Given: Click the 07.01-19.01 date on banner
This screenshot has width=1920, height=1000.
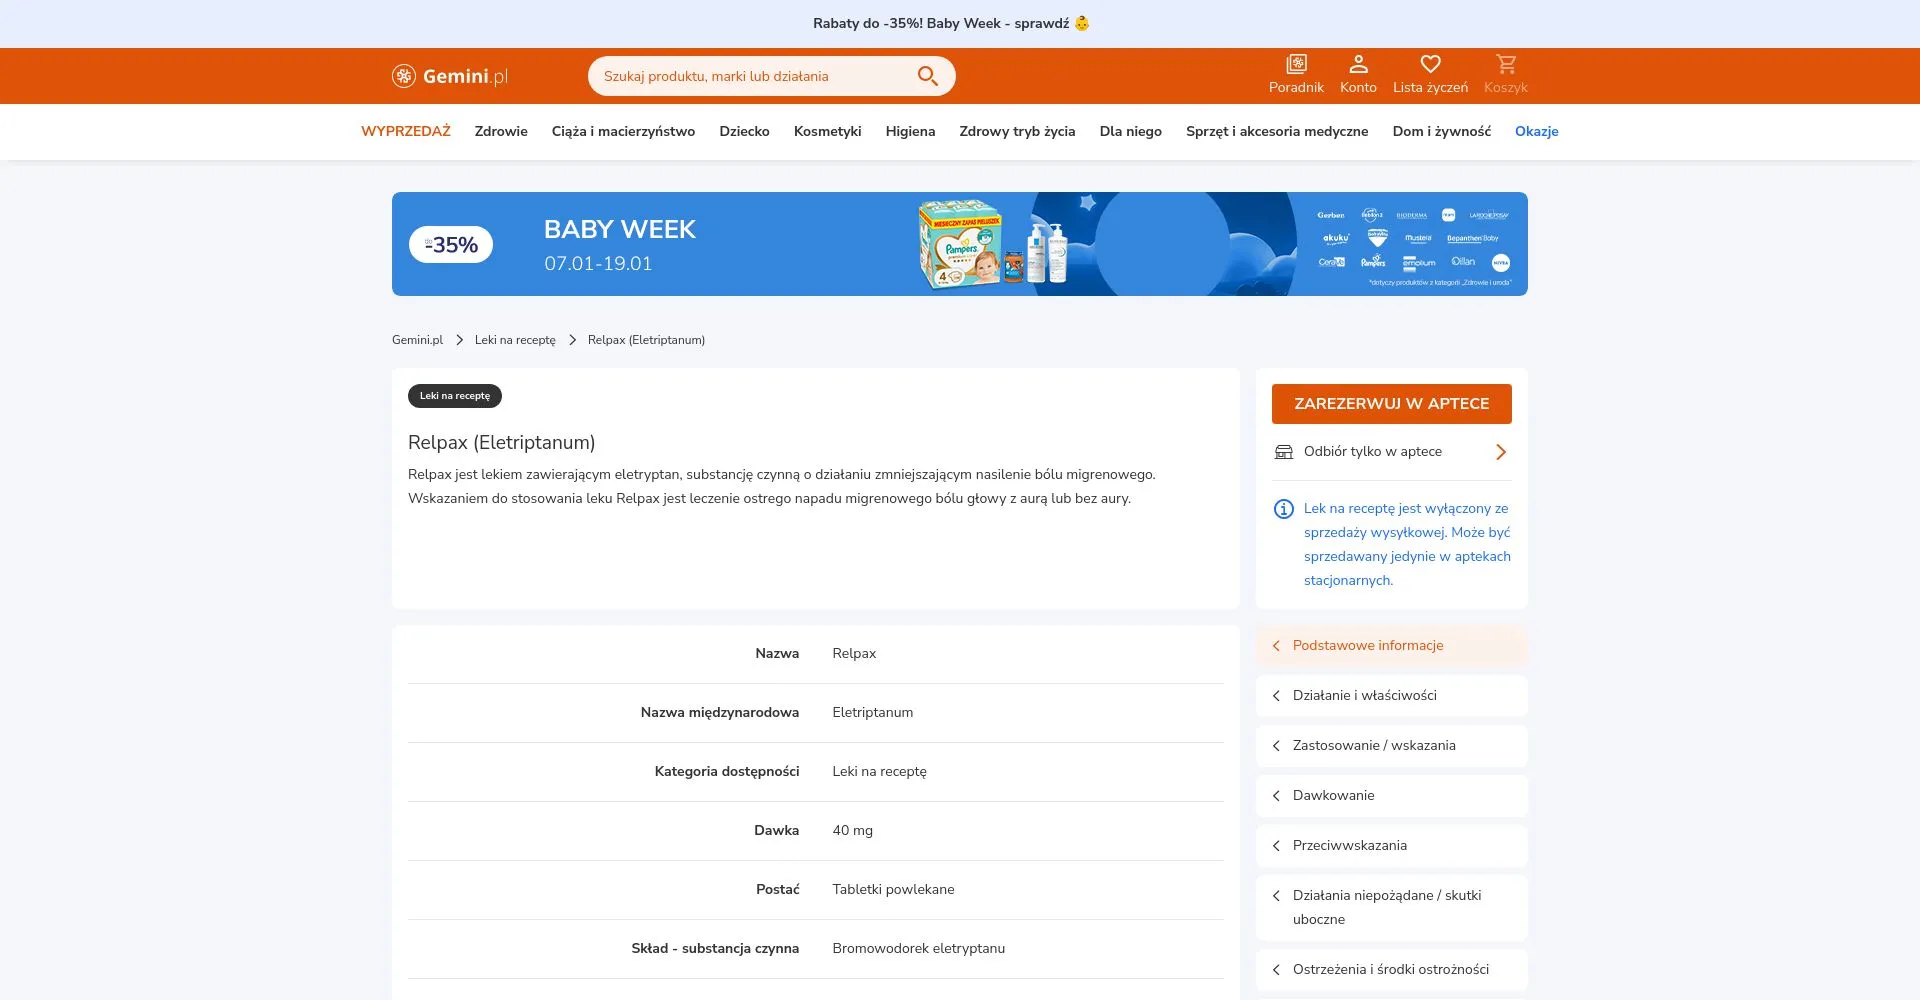Looking at the screenshot, I should coord(598,264).
